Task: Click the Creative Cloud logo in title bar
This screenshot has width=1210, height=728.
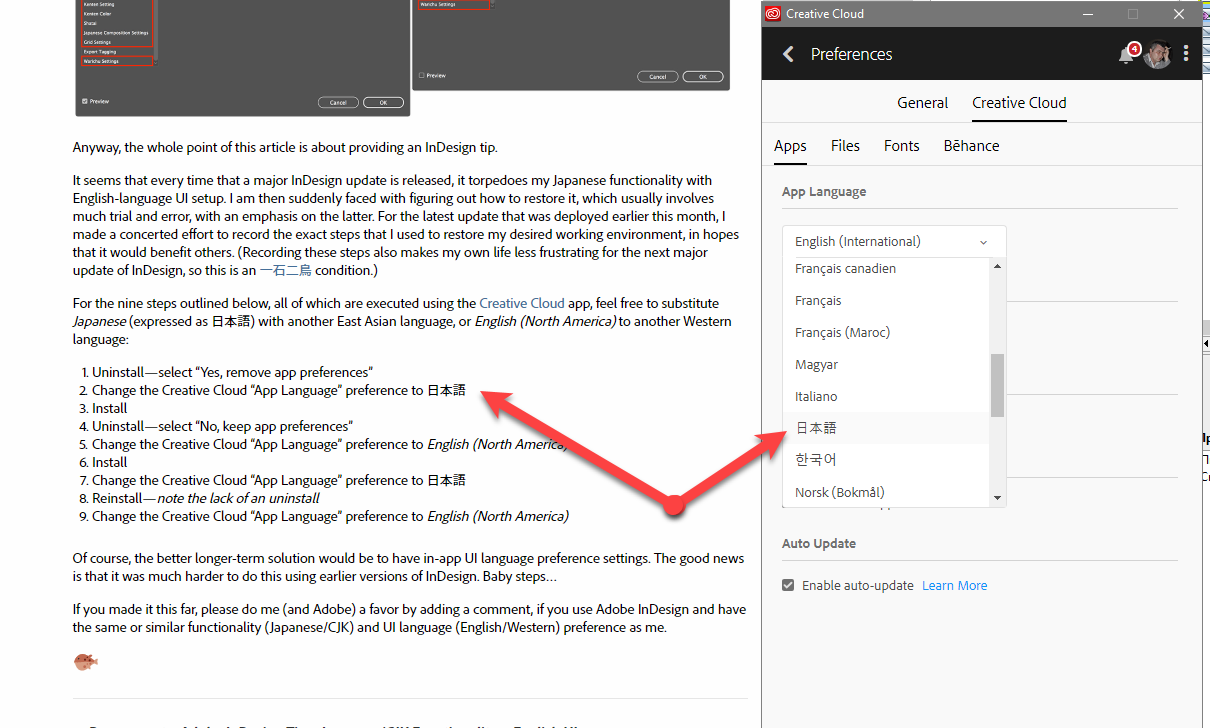Action: point(772,14)
